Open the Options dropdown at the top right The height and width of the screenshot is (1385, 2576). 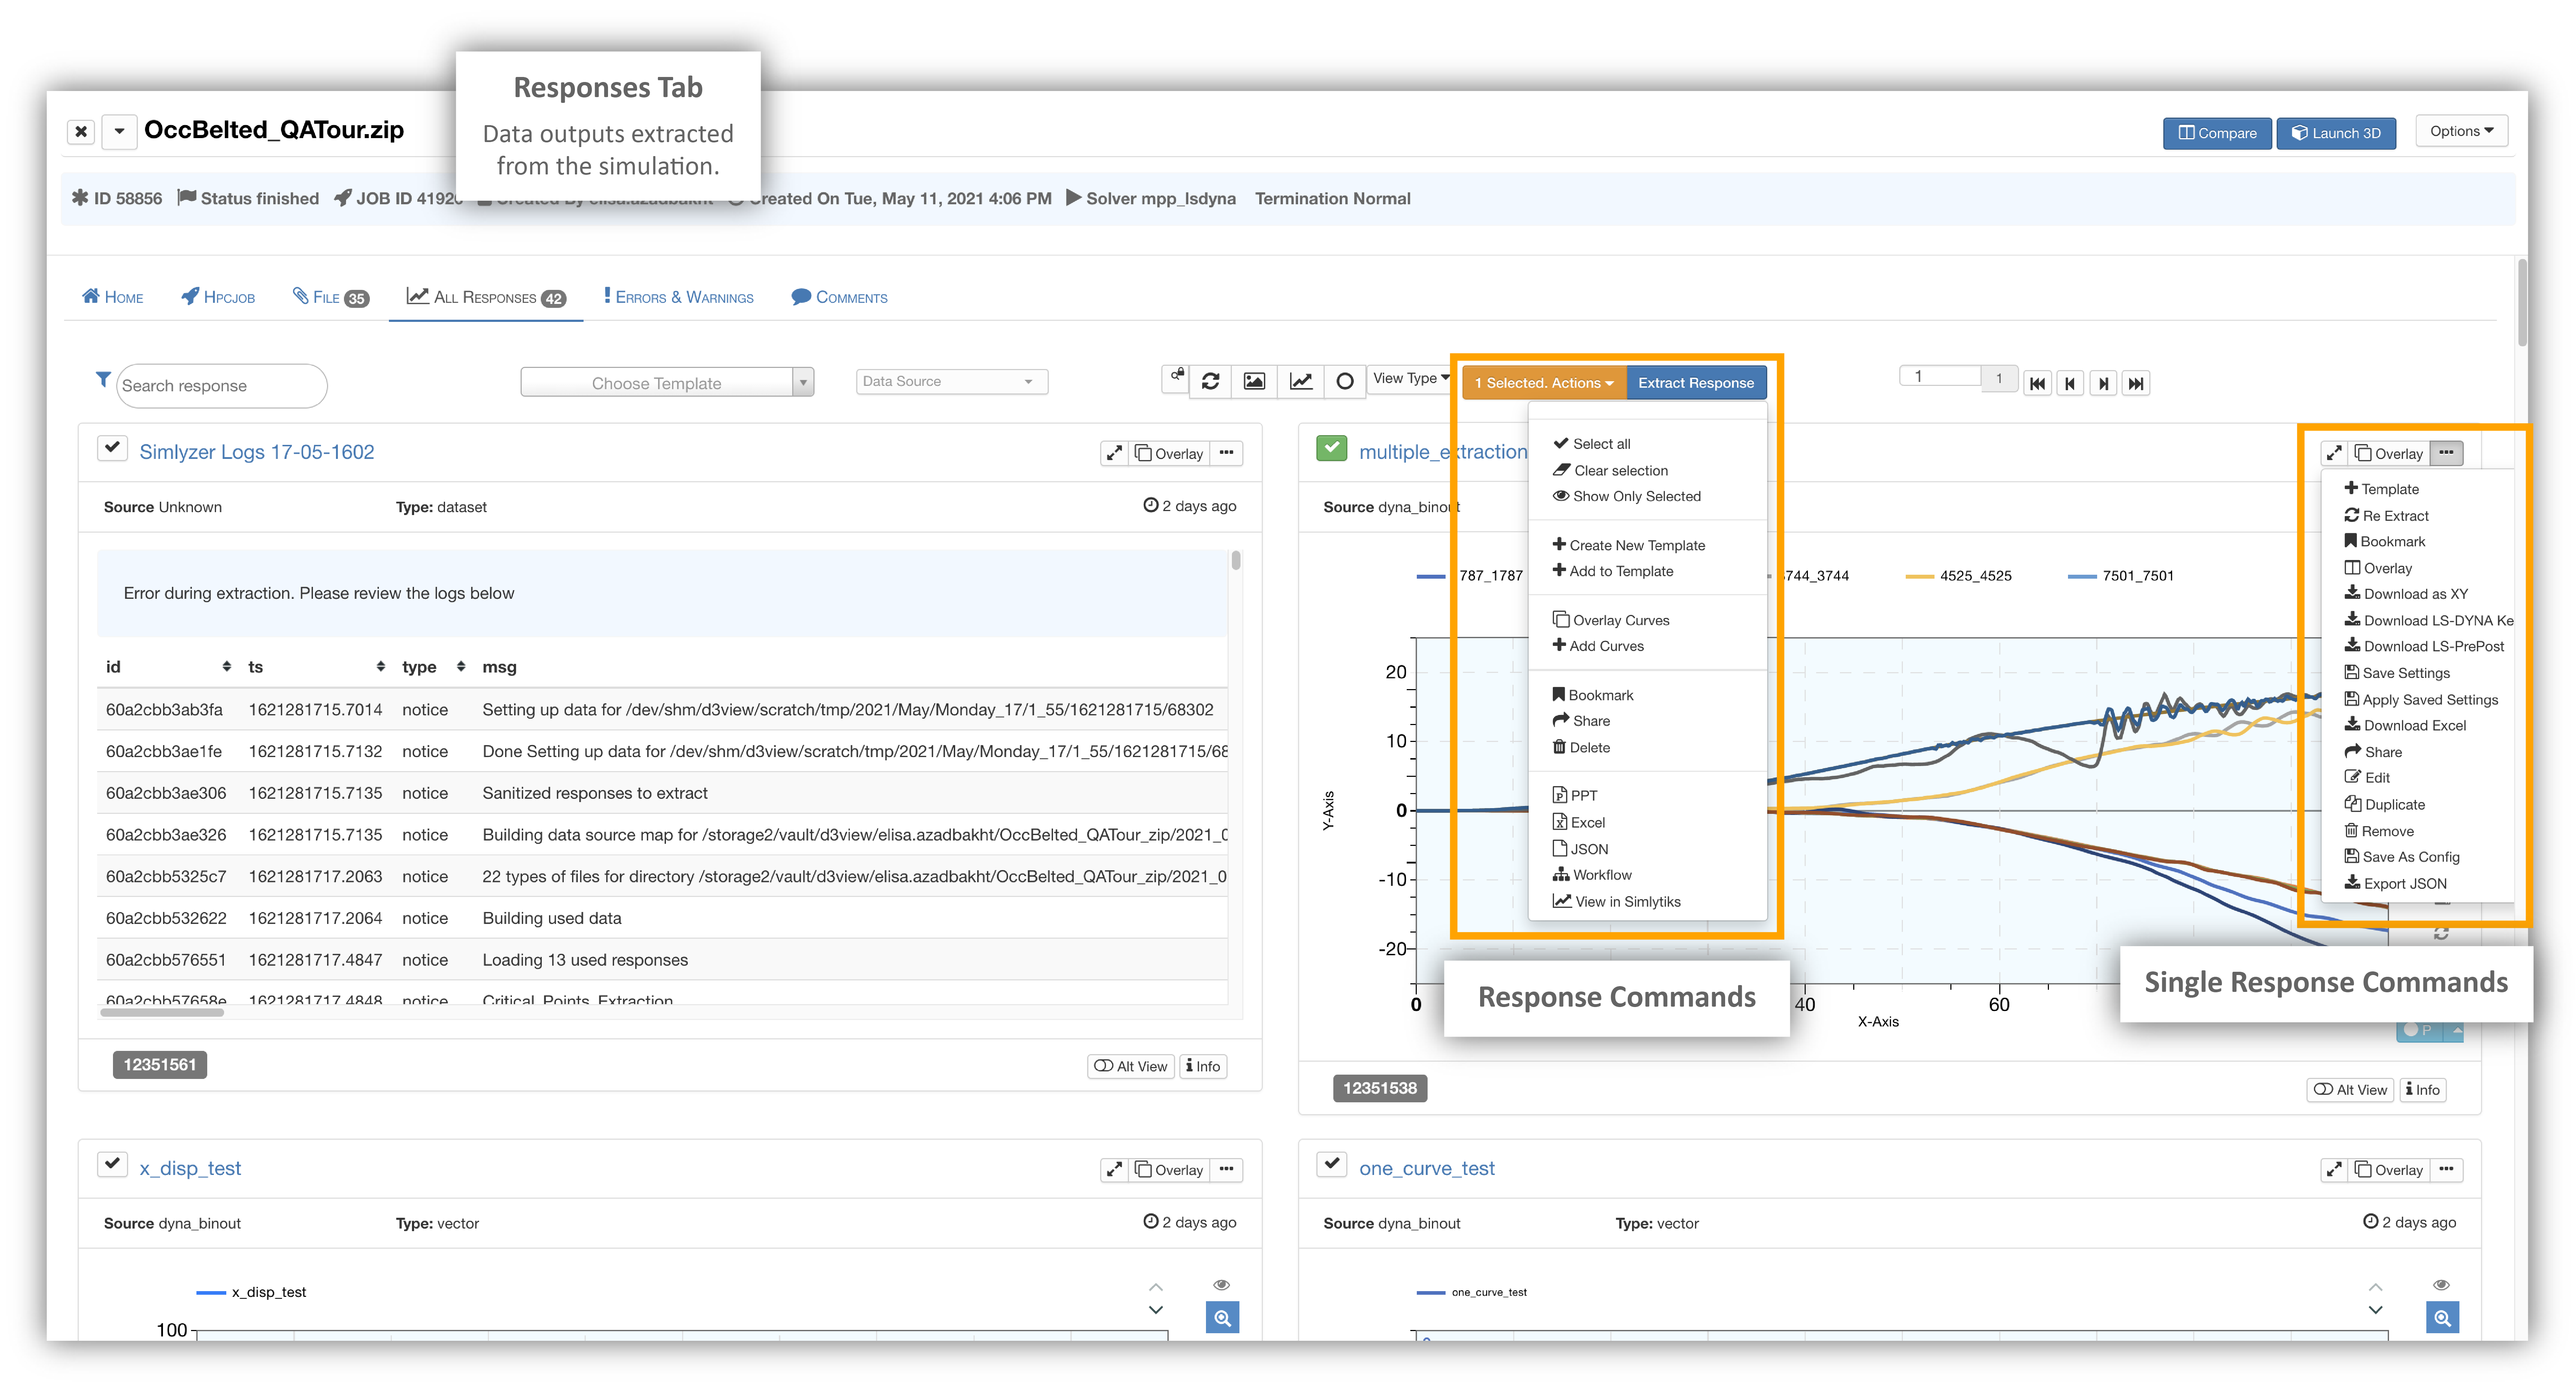(x=2461, y=131)
